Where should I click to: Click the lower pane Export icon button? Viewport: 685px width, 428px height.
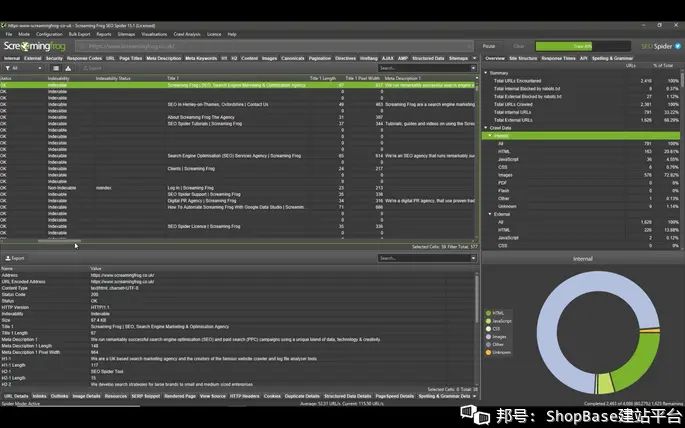click(x=15, y=258)
